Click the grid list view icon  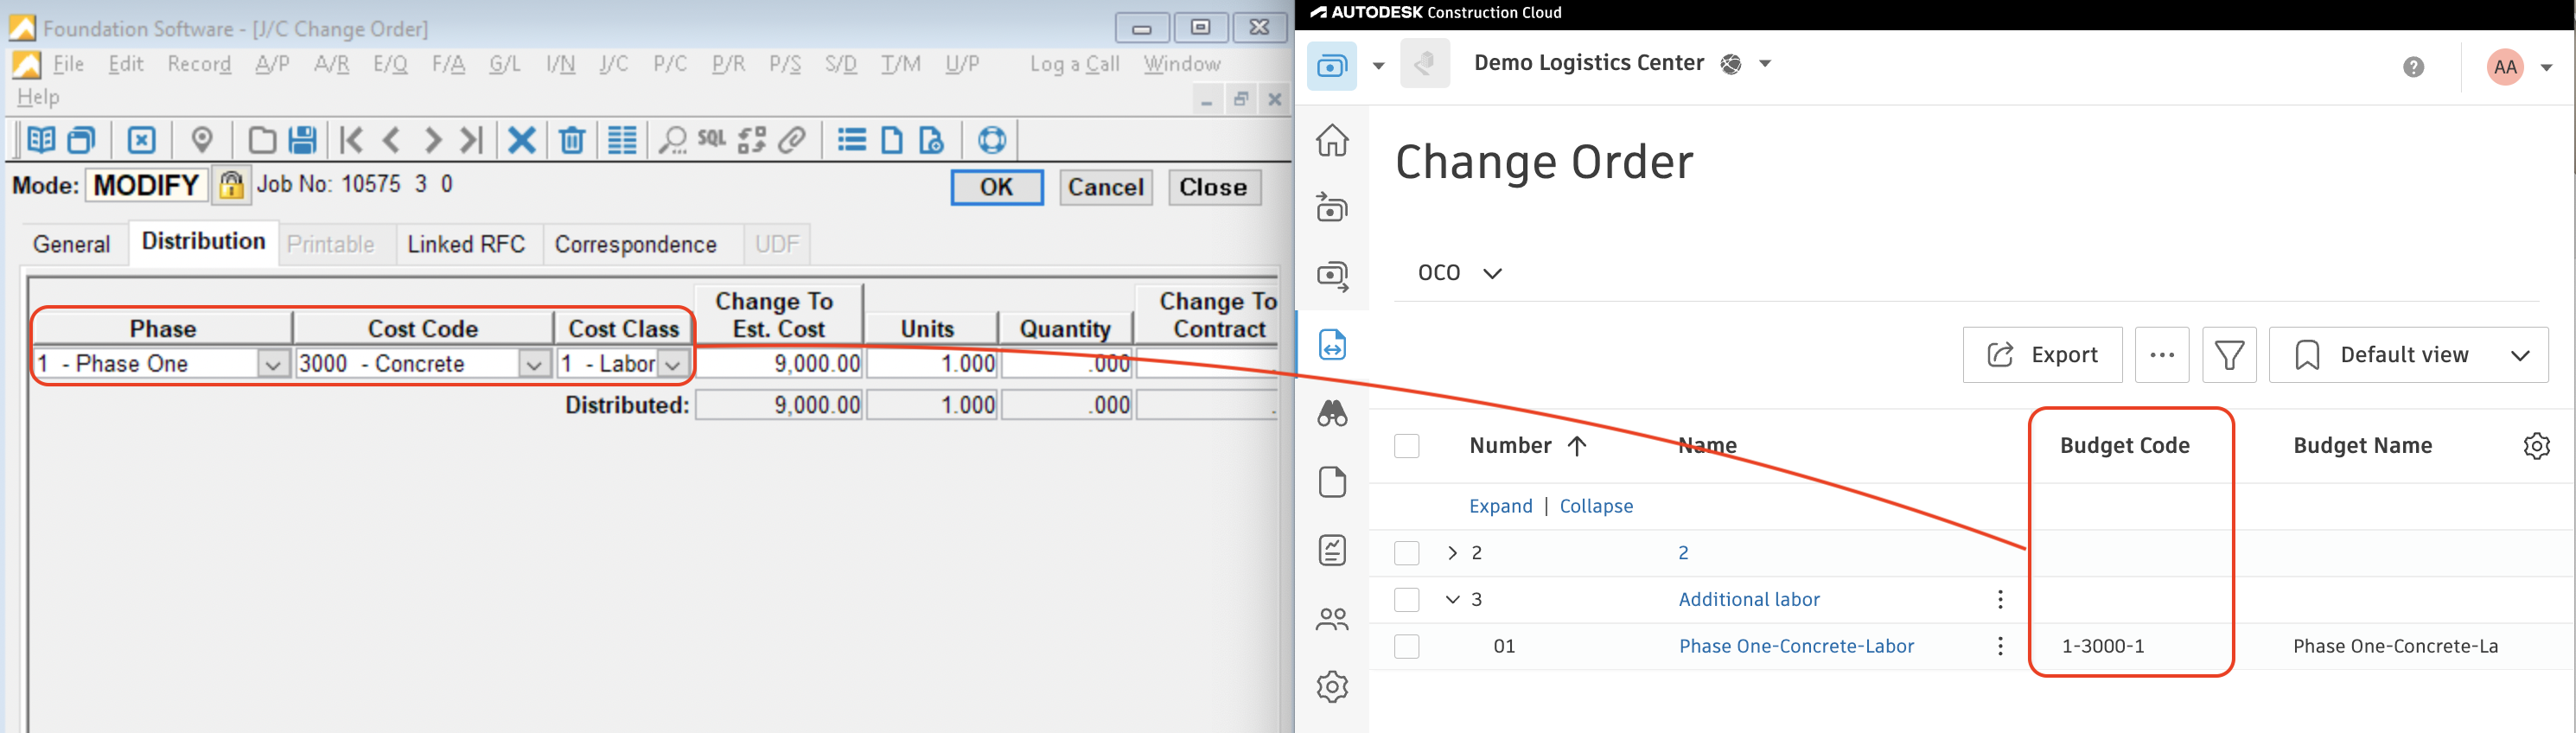click(622, 140)
